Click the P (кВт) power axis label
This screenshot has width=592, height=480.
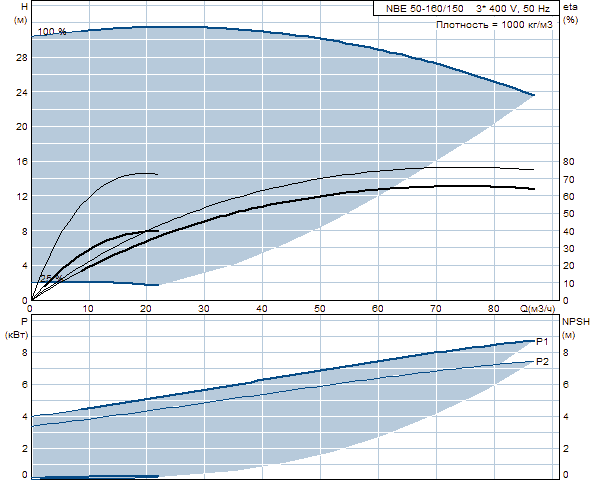(17, 328)
